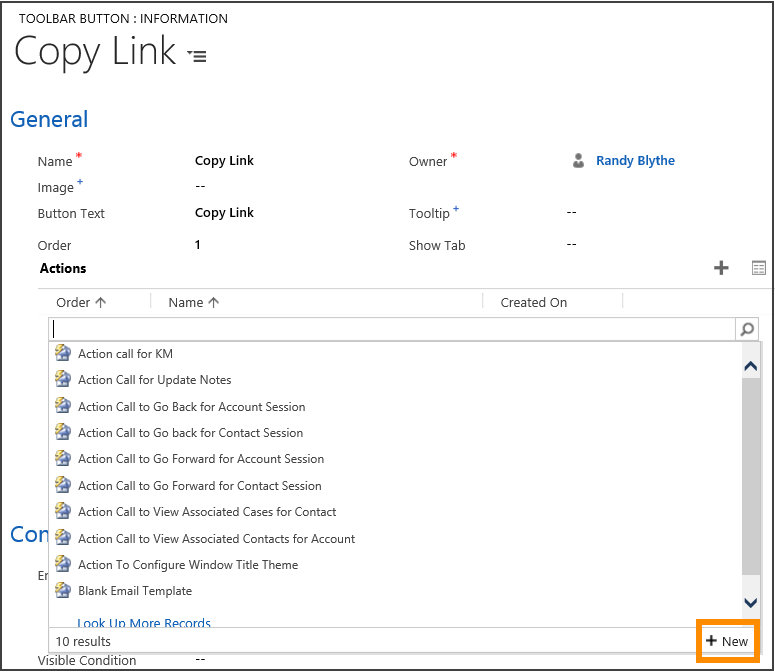
Task: Open owner Randy Blythe link
Action: [x=635, y=161]
